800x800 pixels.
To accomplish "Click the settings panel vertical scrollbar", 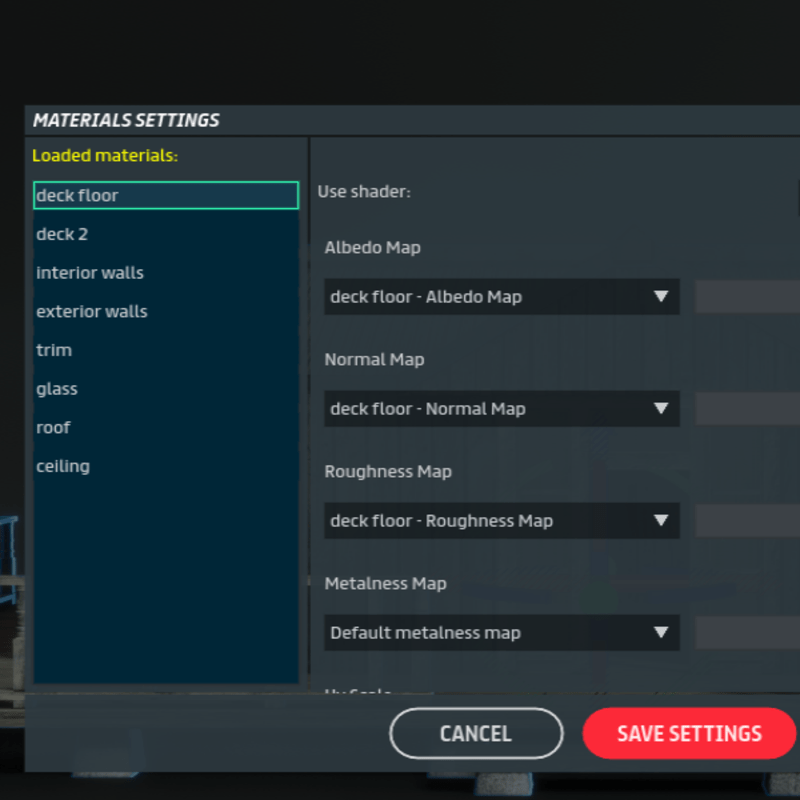I will coord(309,400).
